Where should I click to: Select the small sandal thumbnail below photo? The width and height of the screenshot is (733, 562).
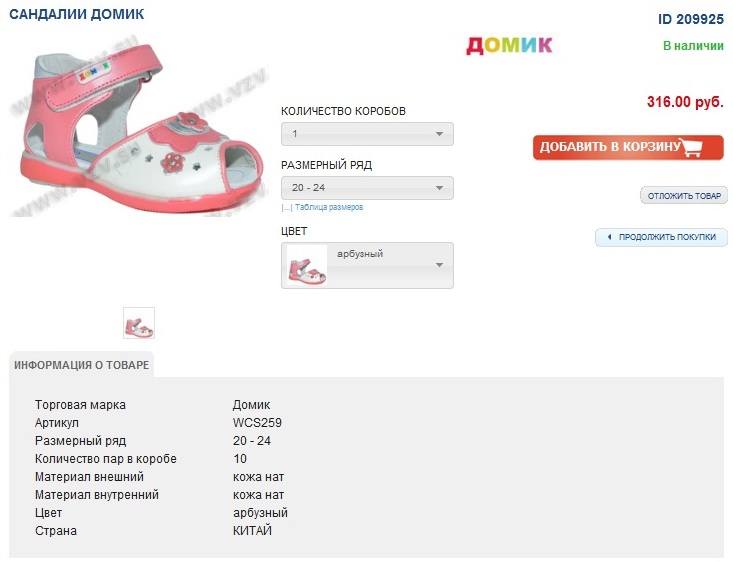click(139, 323)
